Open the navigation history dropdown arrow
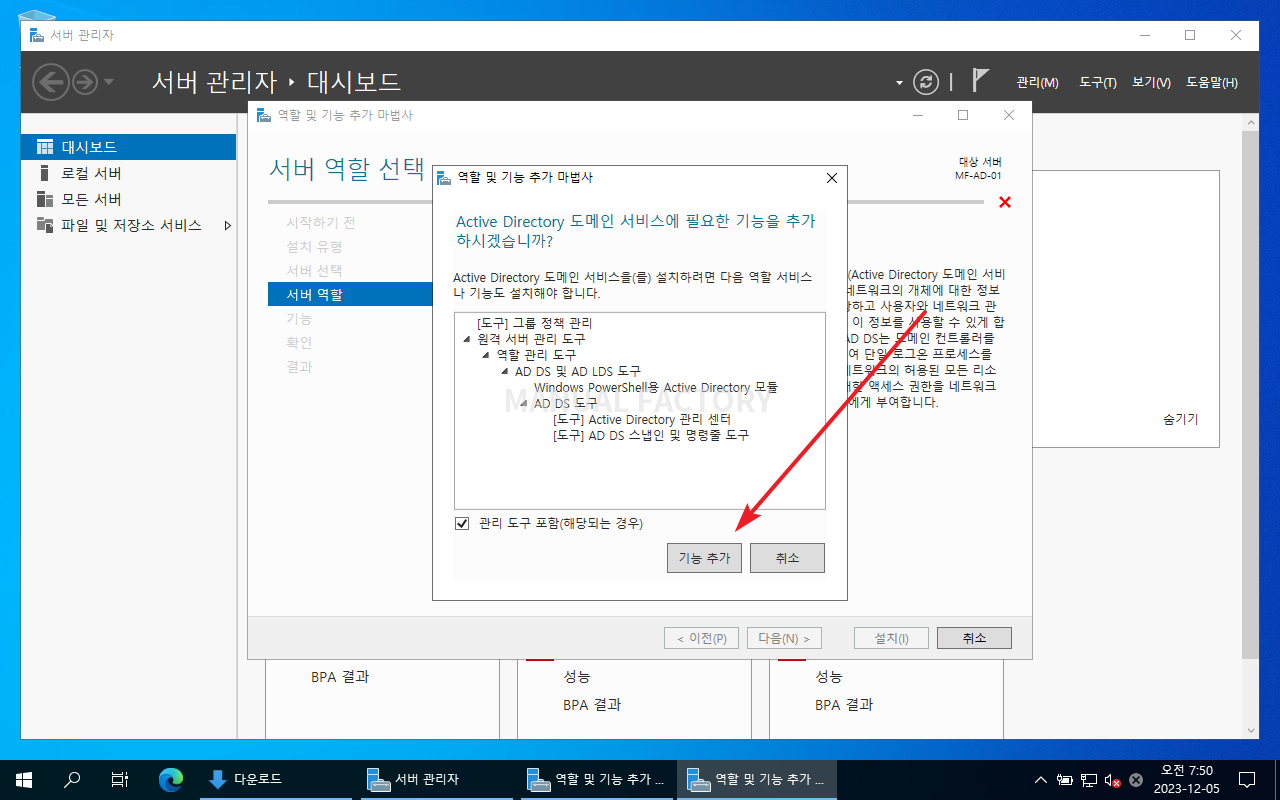1280x800 pixels. [109, 82]
